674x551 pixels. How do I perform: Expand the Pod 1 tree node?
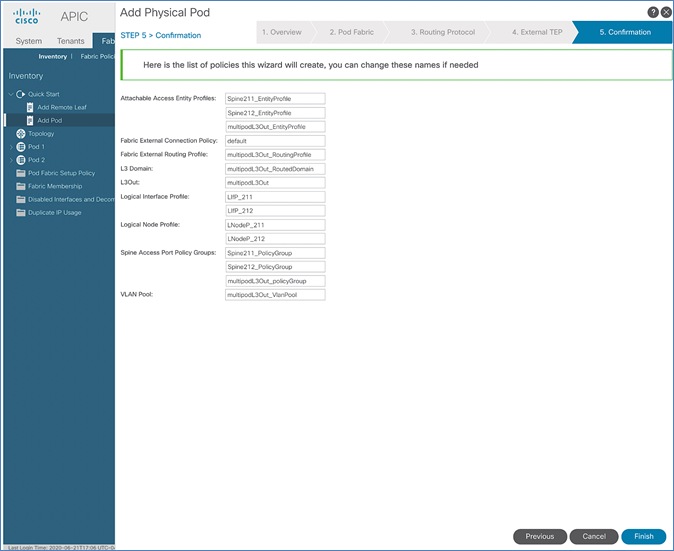coord(11,147)
